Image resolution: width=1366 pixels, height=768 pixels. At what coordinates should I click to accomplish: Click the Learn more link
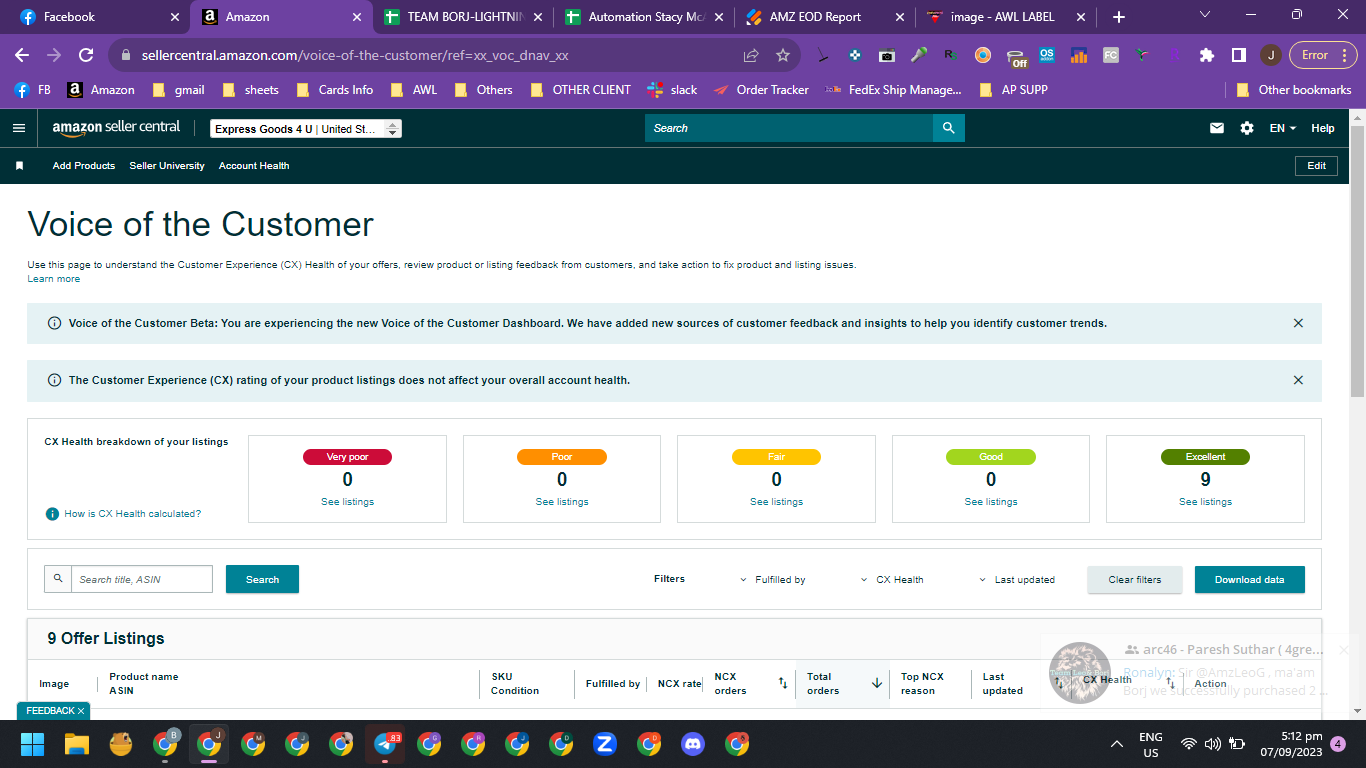point(54,279)
